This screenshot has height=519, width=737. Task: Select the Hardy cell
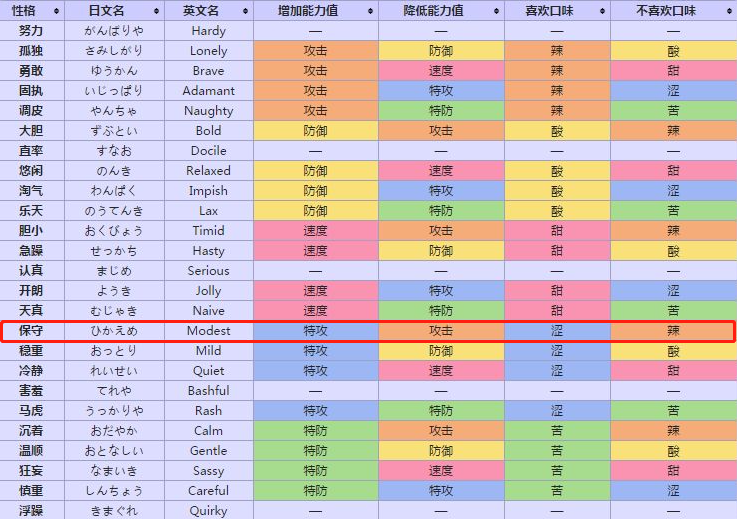click(209, 31)
